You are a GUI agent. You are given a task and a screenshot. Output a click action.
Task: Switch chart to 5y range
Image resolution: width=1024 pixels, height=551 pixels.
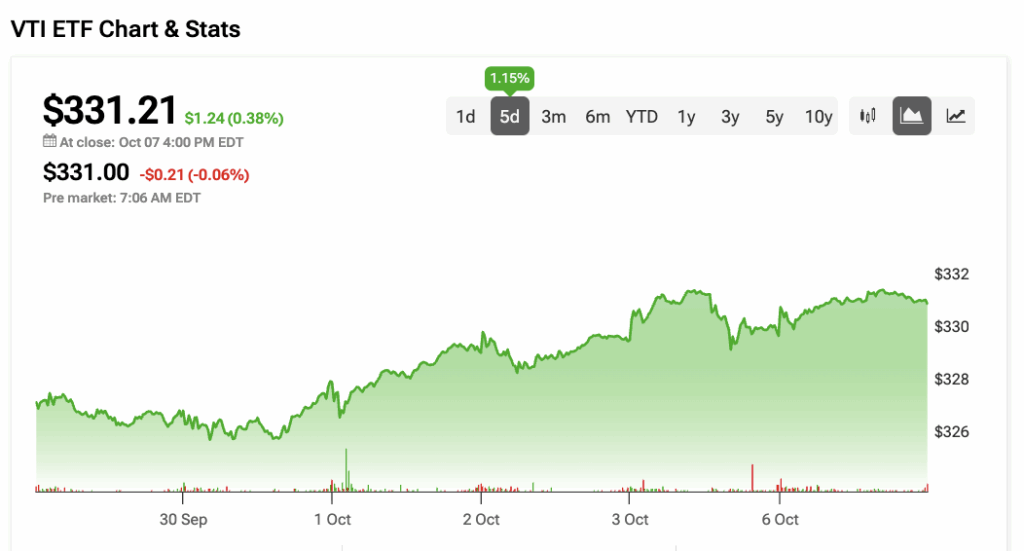[774, 117]
